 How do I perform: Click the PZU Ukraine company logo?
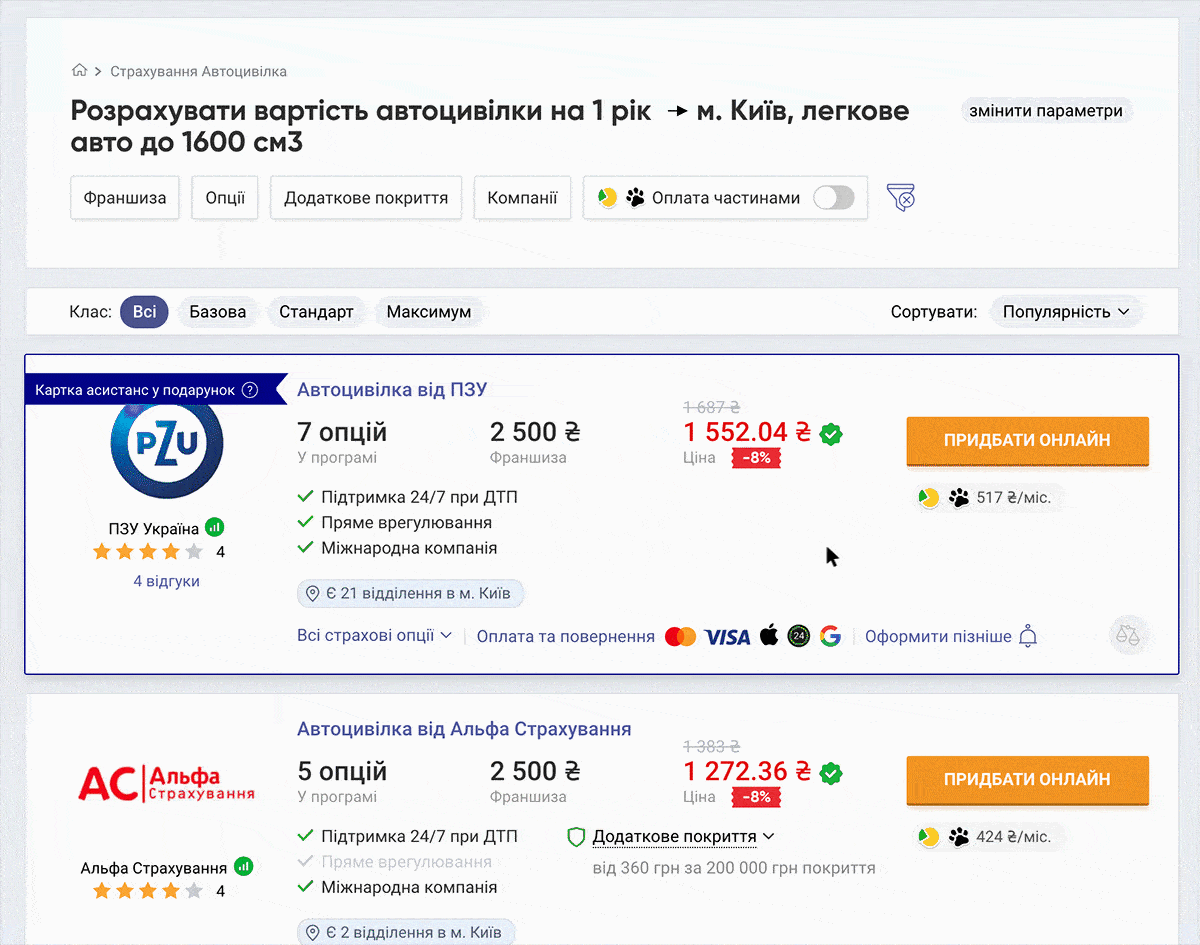tap(166, 448)
